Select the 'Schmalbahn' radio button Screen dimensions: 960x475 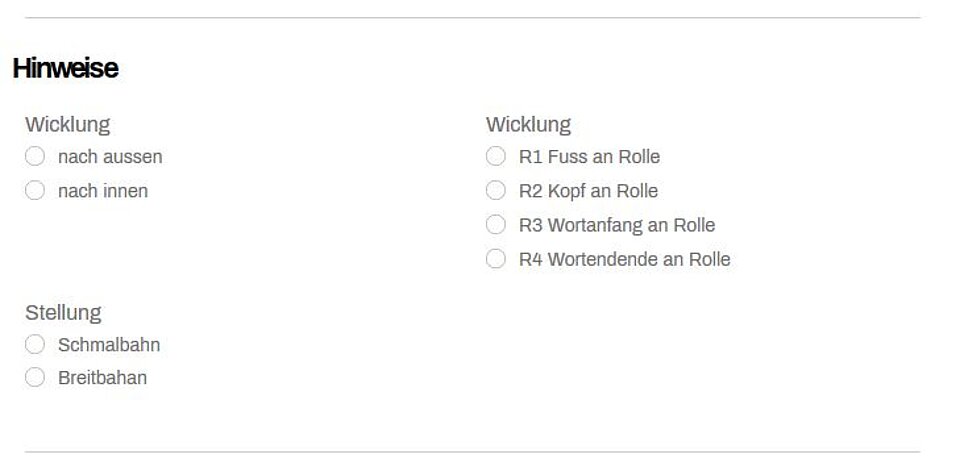[35, 345]
